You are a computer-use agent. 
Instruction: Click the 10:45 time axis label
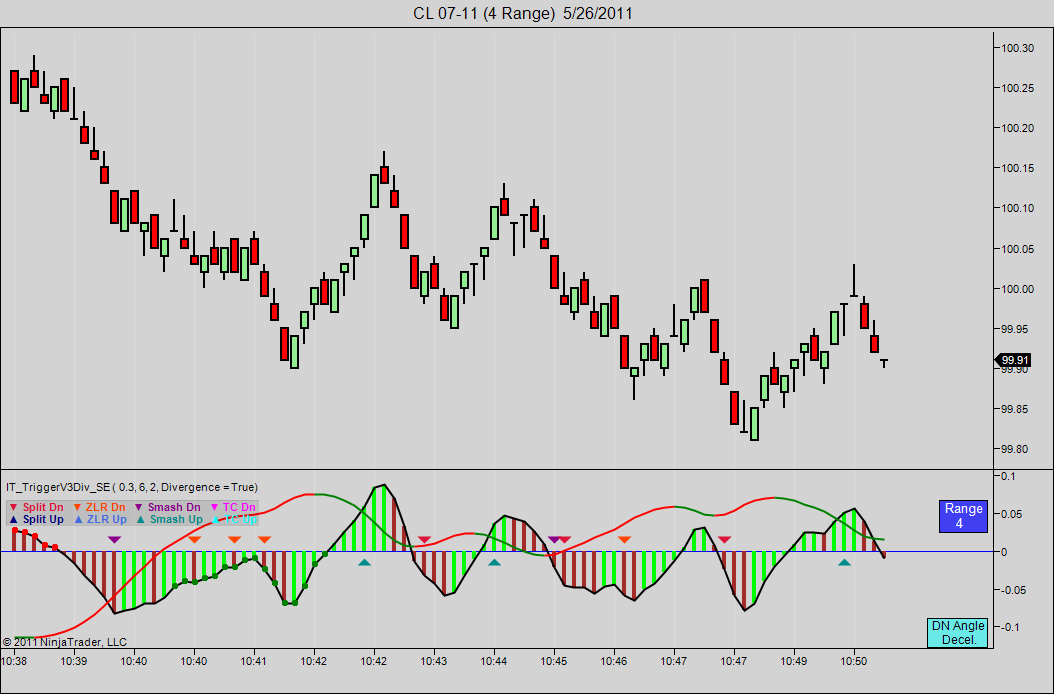point(555,662)
